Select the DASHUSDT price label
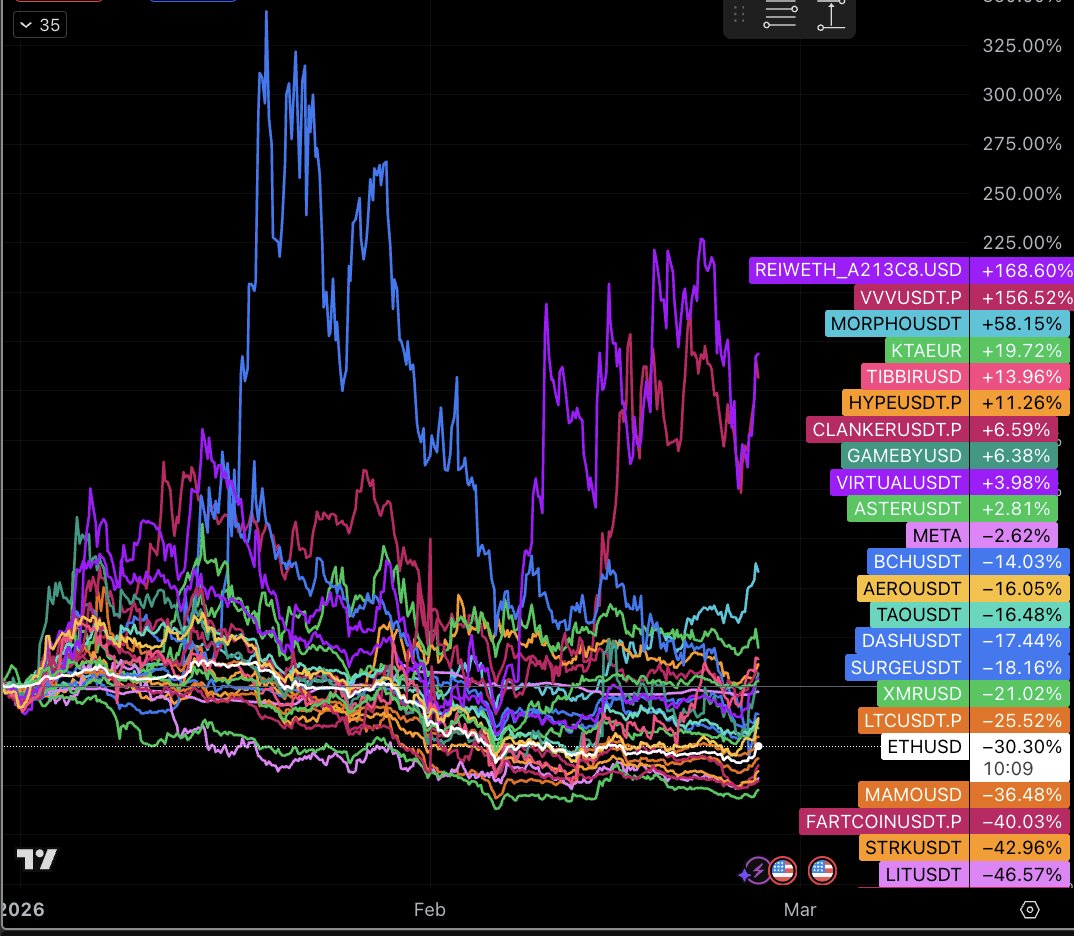 tap(912, 640)
